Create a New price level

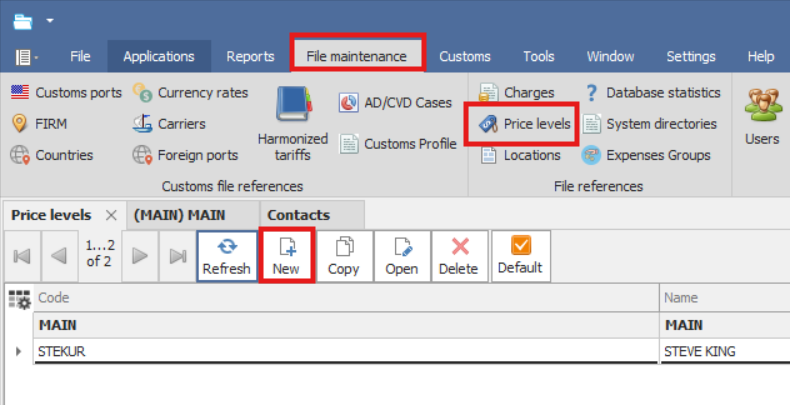[x=286, y=256]
